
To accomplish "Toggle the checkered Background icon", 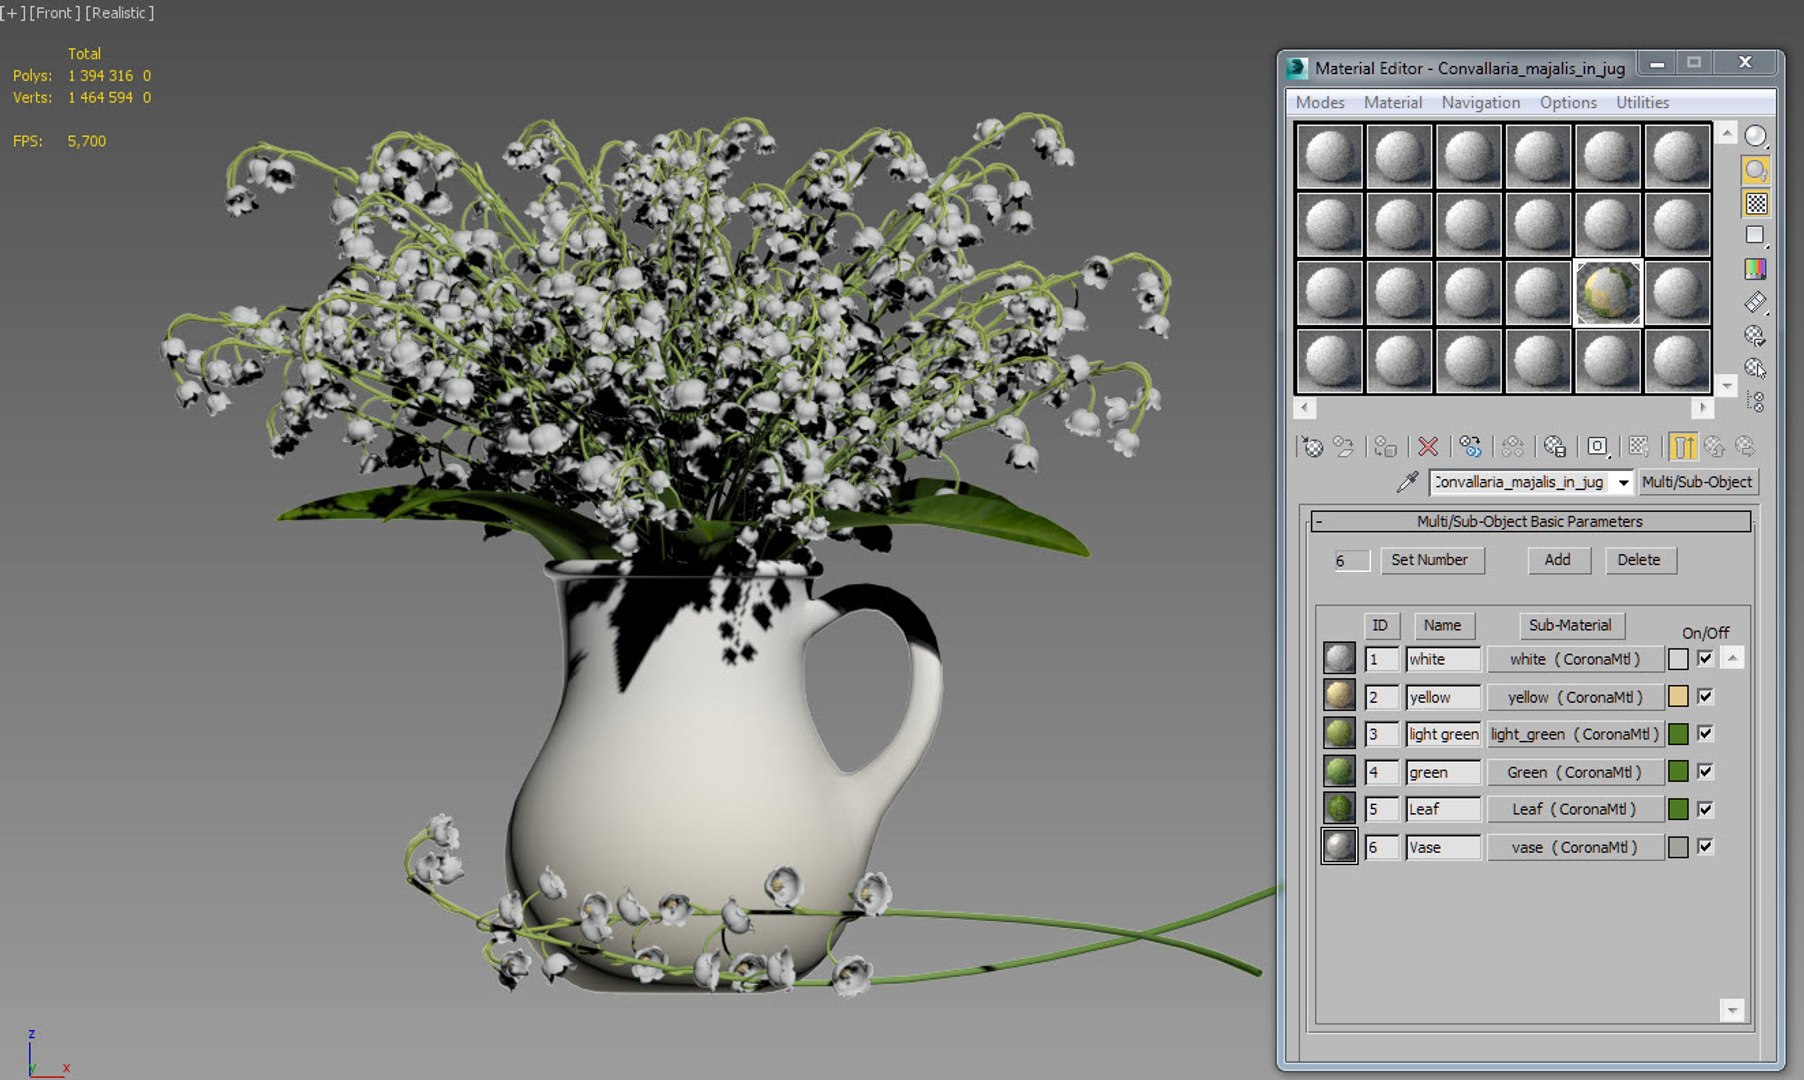I will 1756,204.
